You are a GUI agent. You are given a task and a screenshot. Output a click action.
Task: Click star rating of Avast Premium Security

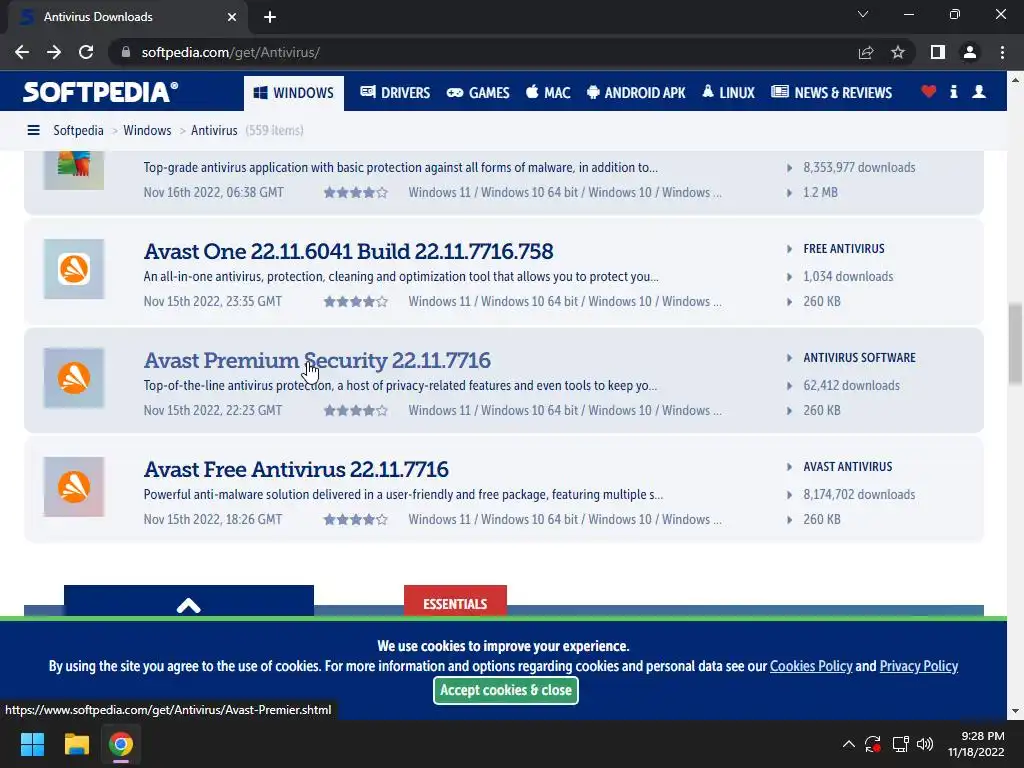tap(355, 411)
